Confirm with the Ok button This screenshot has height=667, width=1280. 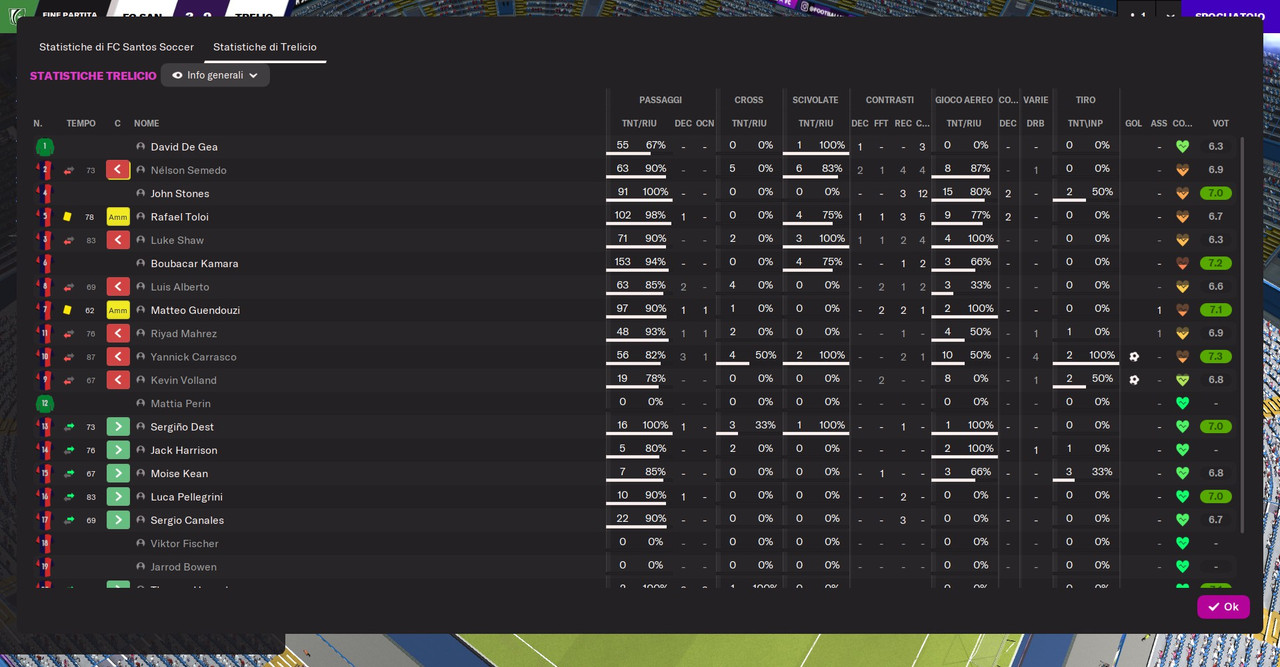[x=1223, y=607]
